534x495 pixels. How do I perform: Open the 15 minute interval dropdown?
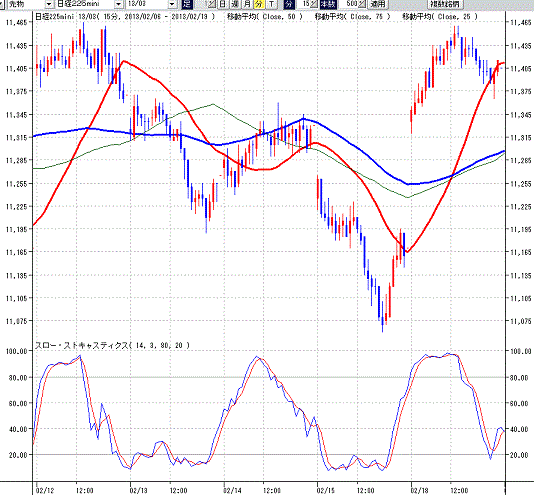click(x=314, y=4)
